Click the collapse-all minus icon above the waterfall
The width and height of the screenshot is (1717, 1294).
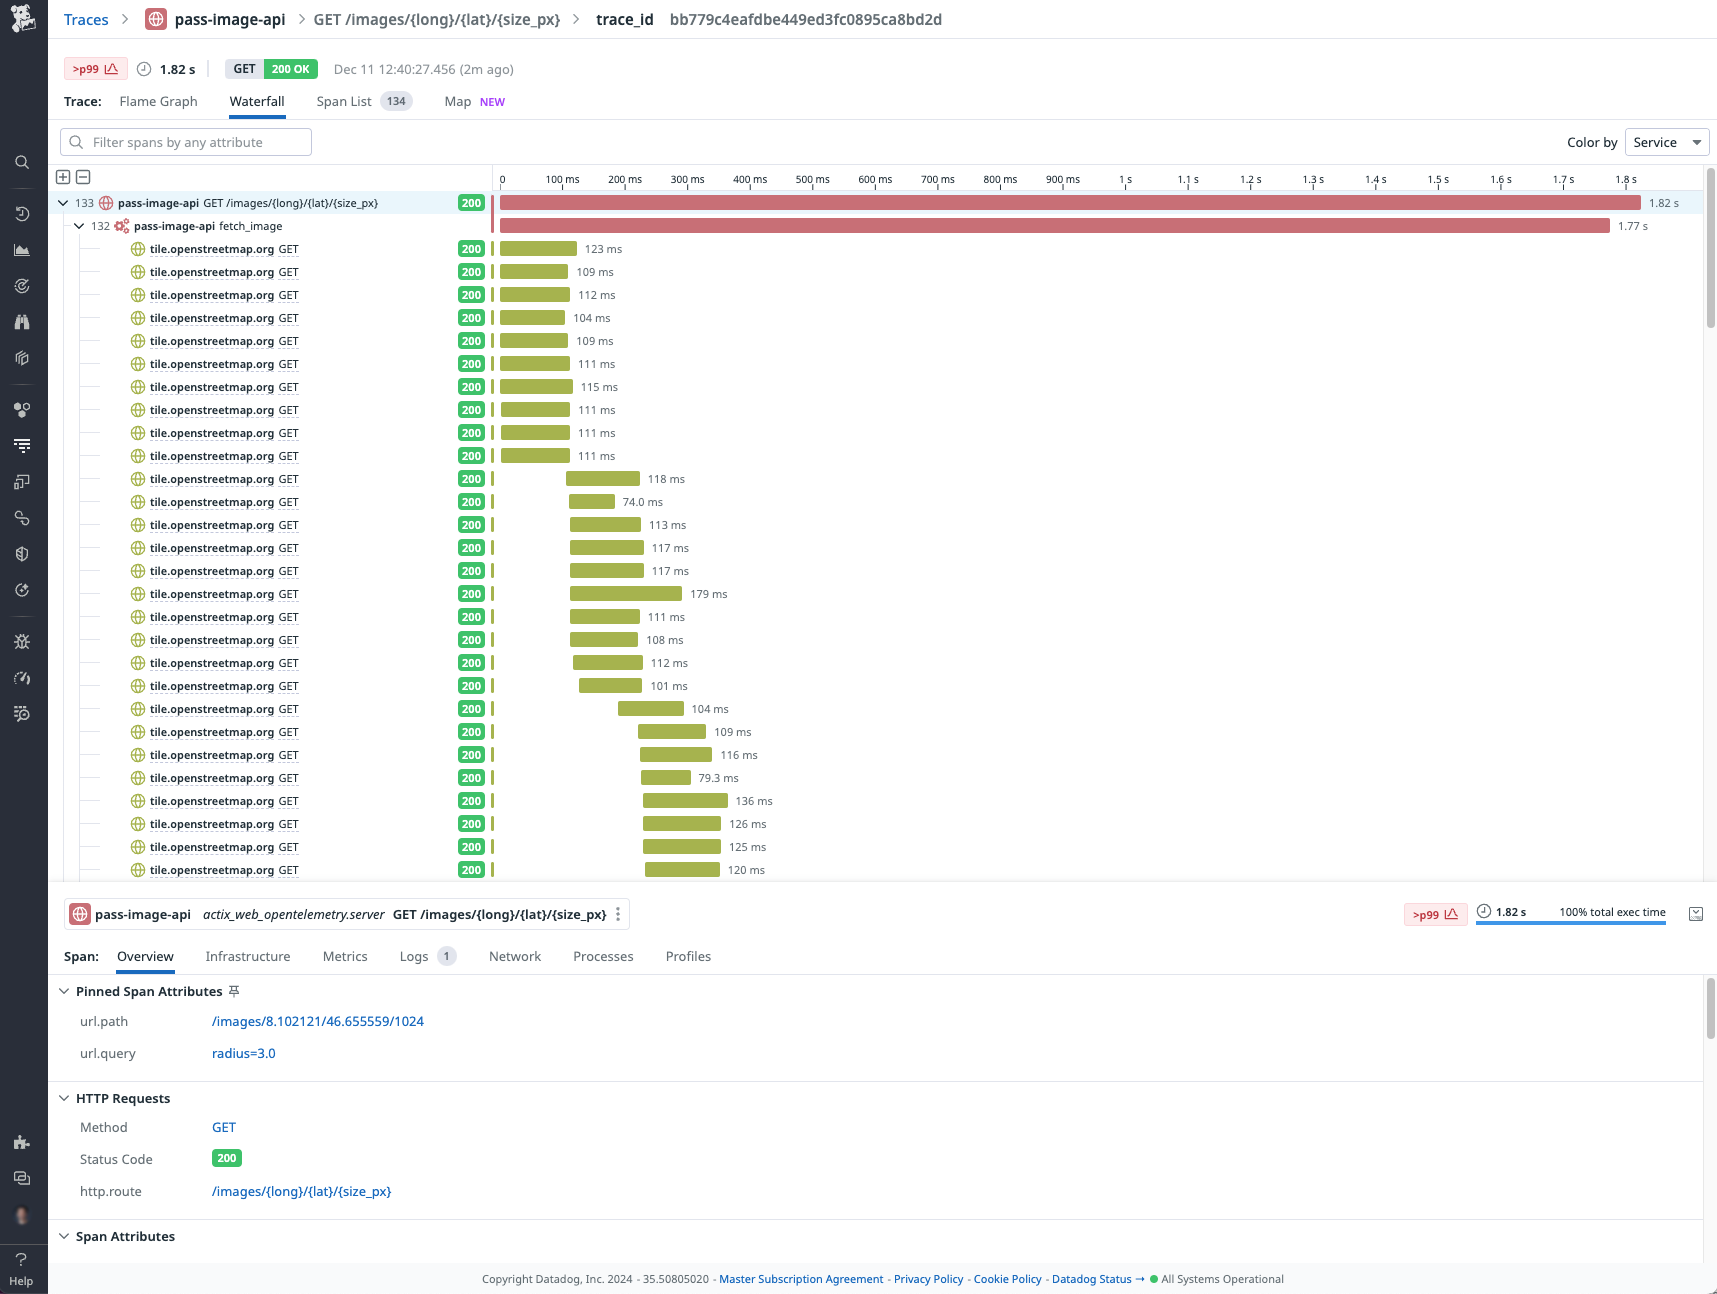[x=83, y=176]
